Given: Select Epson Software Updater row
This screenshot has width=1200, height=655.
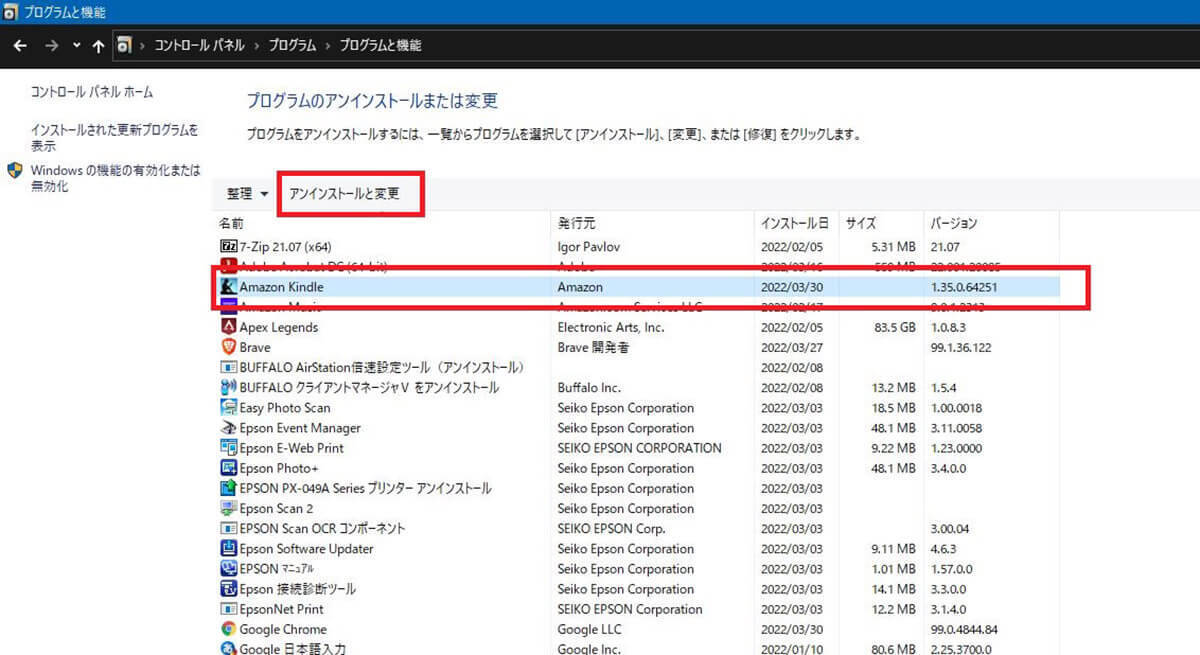Looking at the screenshot, I should pyautogui.click(x=306, y=549).
